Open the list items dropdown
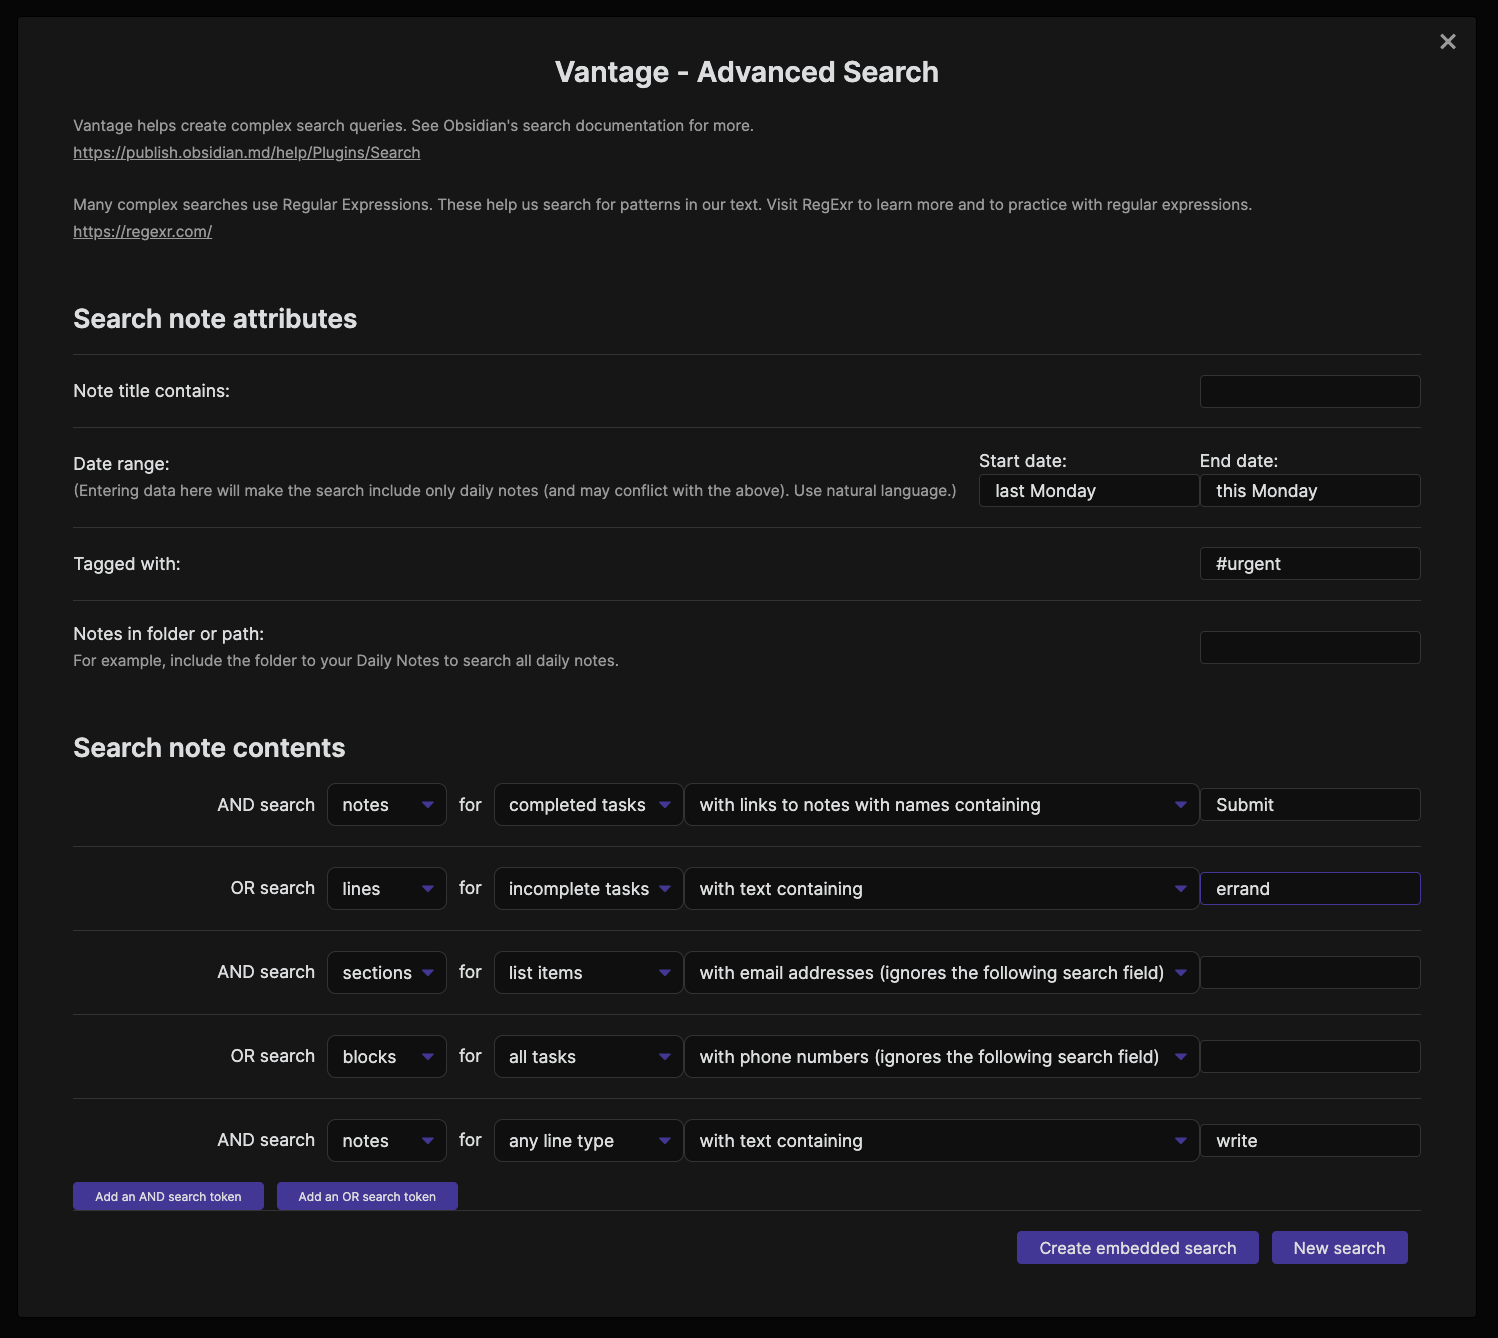This screenshot has height=1338, width=1498. click(x=588, y=972)
